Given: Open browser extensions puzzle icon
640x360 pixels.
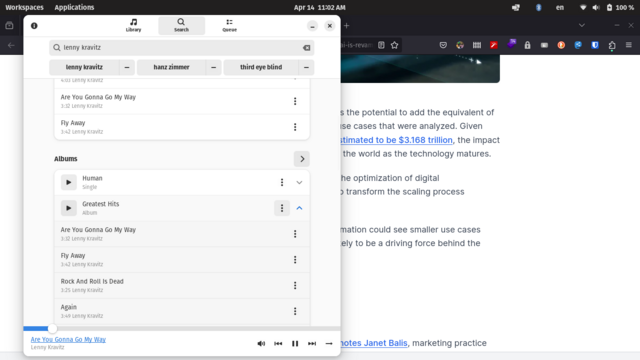Looking at the screenshot, I should click(x=612, y=45).
